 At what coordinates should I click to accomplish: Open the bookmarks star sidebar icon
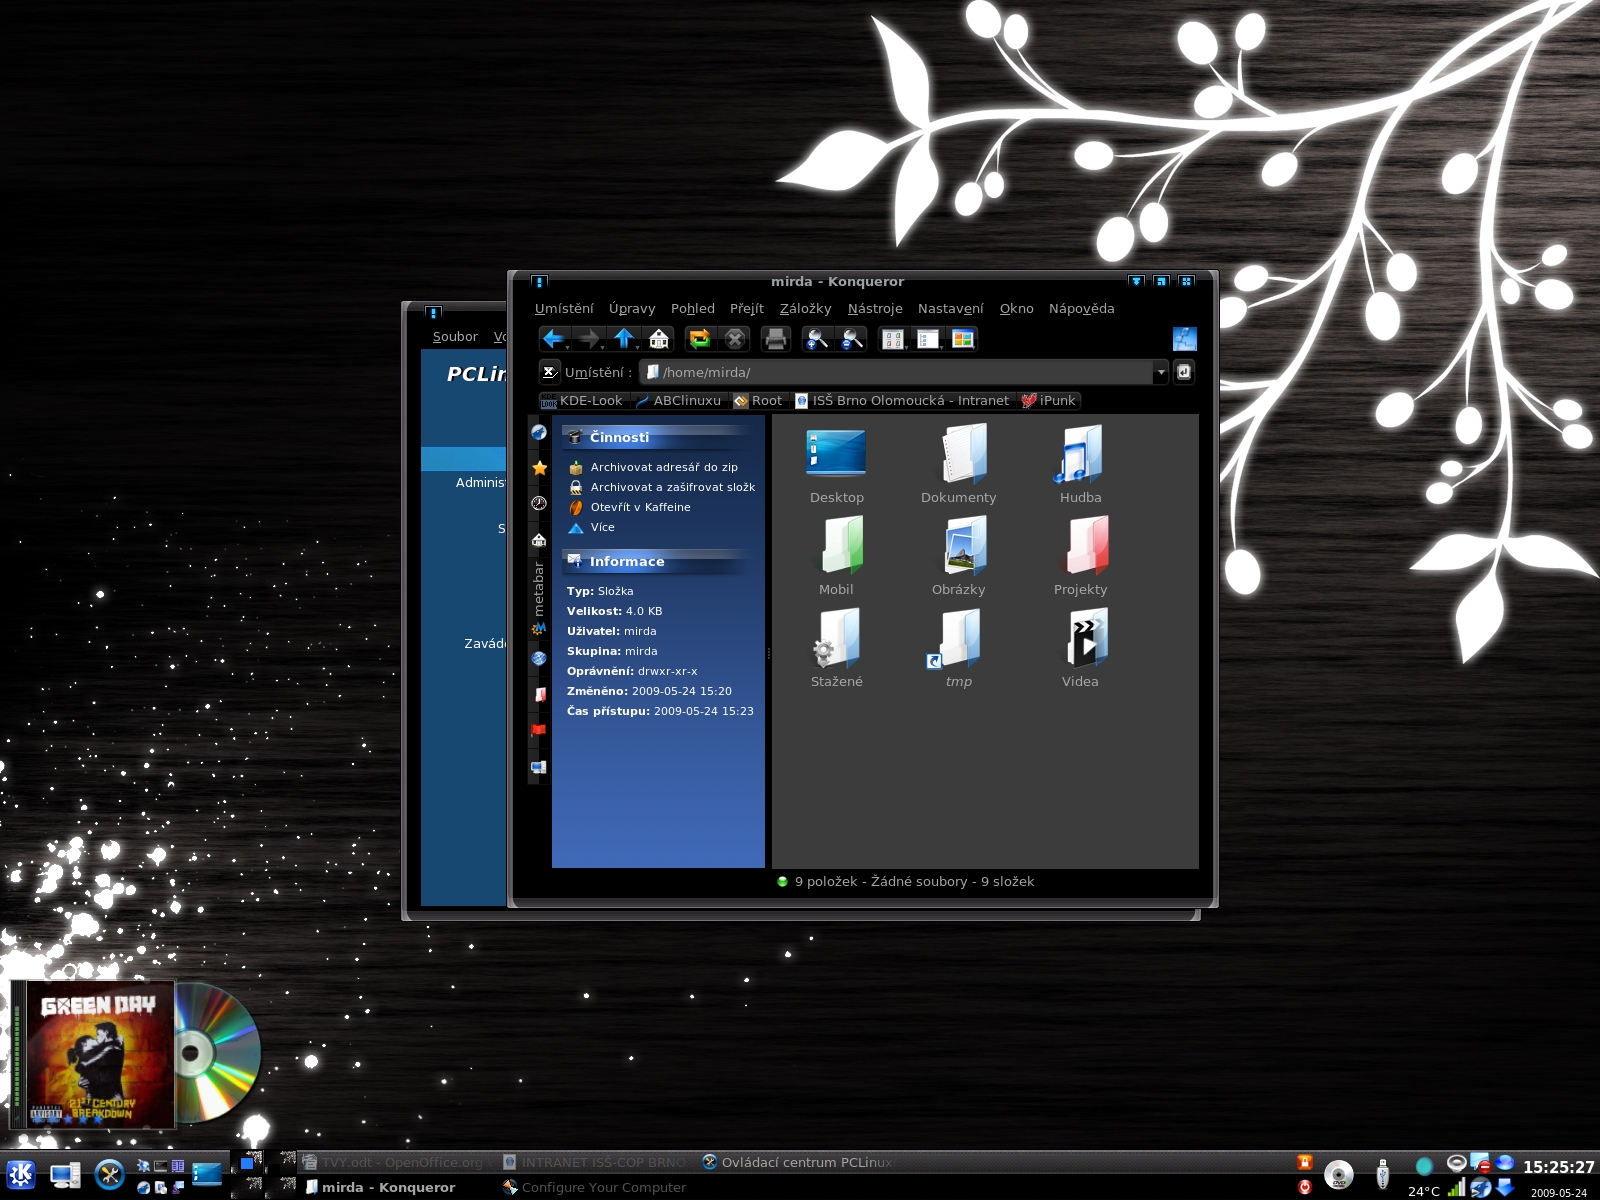539,468
